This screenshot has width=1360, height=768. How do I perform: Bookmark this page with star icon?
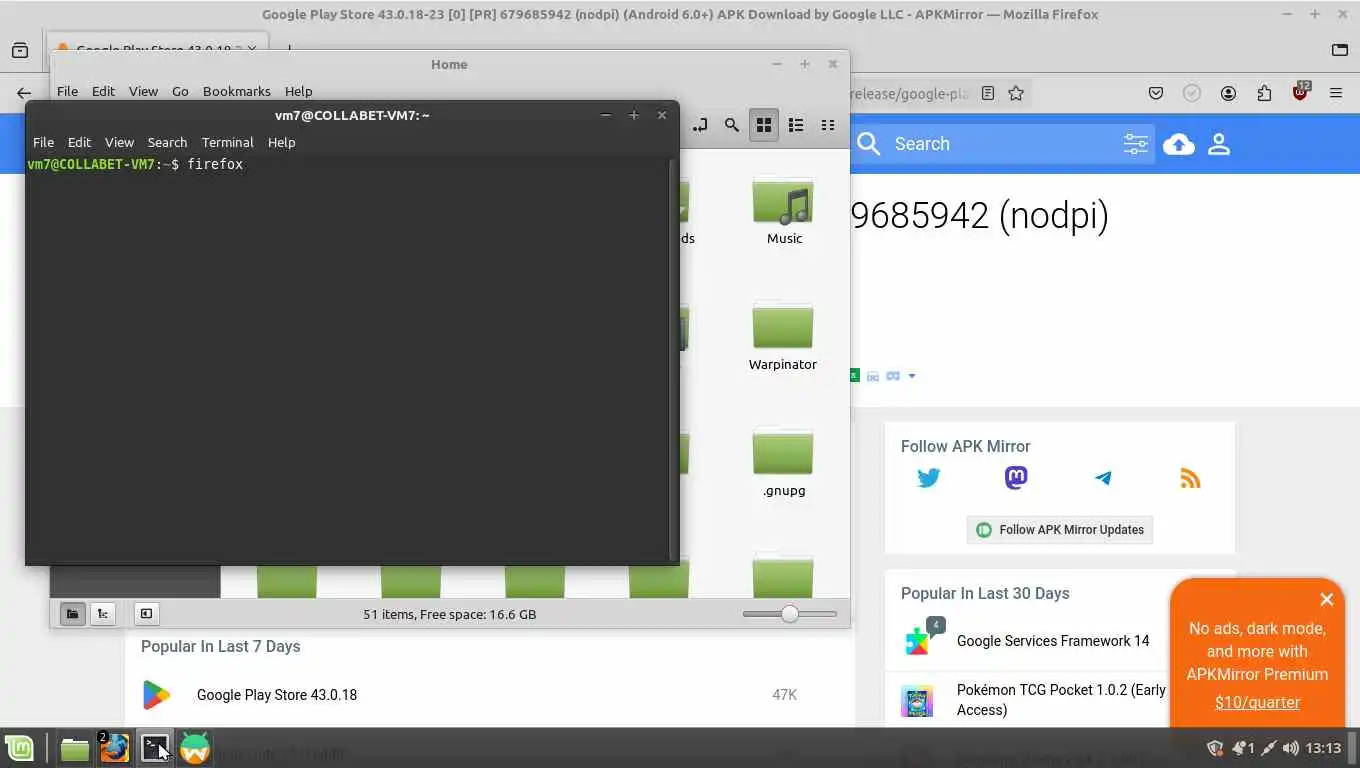point(1016,93)
